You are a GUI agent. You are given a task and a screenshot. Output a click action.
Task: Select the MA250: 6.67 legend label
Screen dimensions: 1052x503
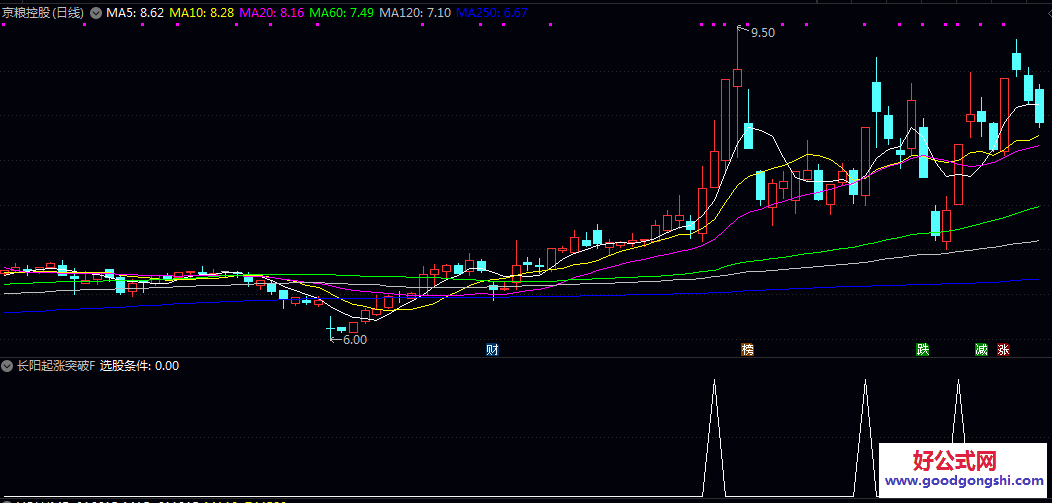pos(492,13)
